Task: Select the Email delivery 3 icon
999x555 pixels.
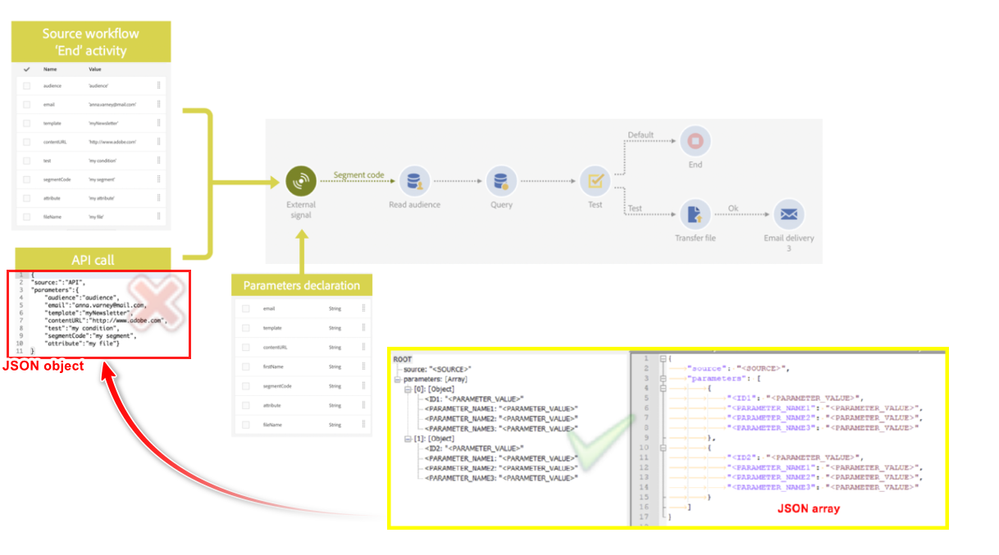Action: [x=789, y=214]
